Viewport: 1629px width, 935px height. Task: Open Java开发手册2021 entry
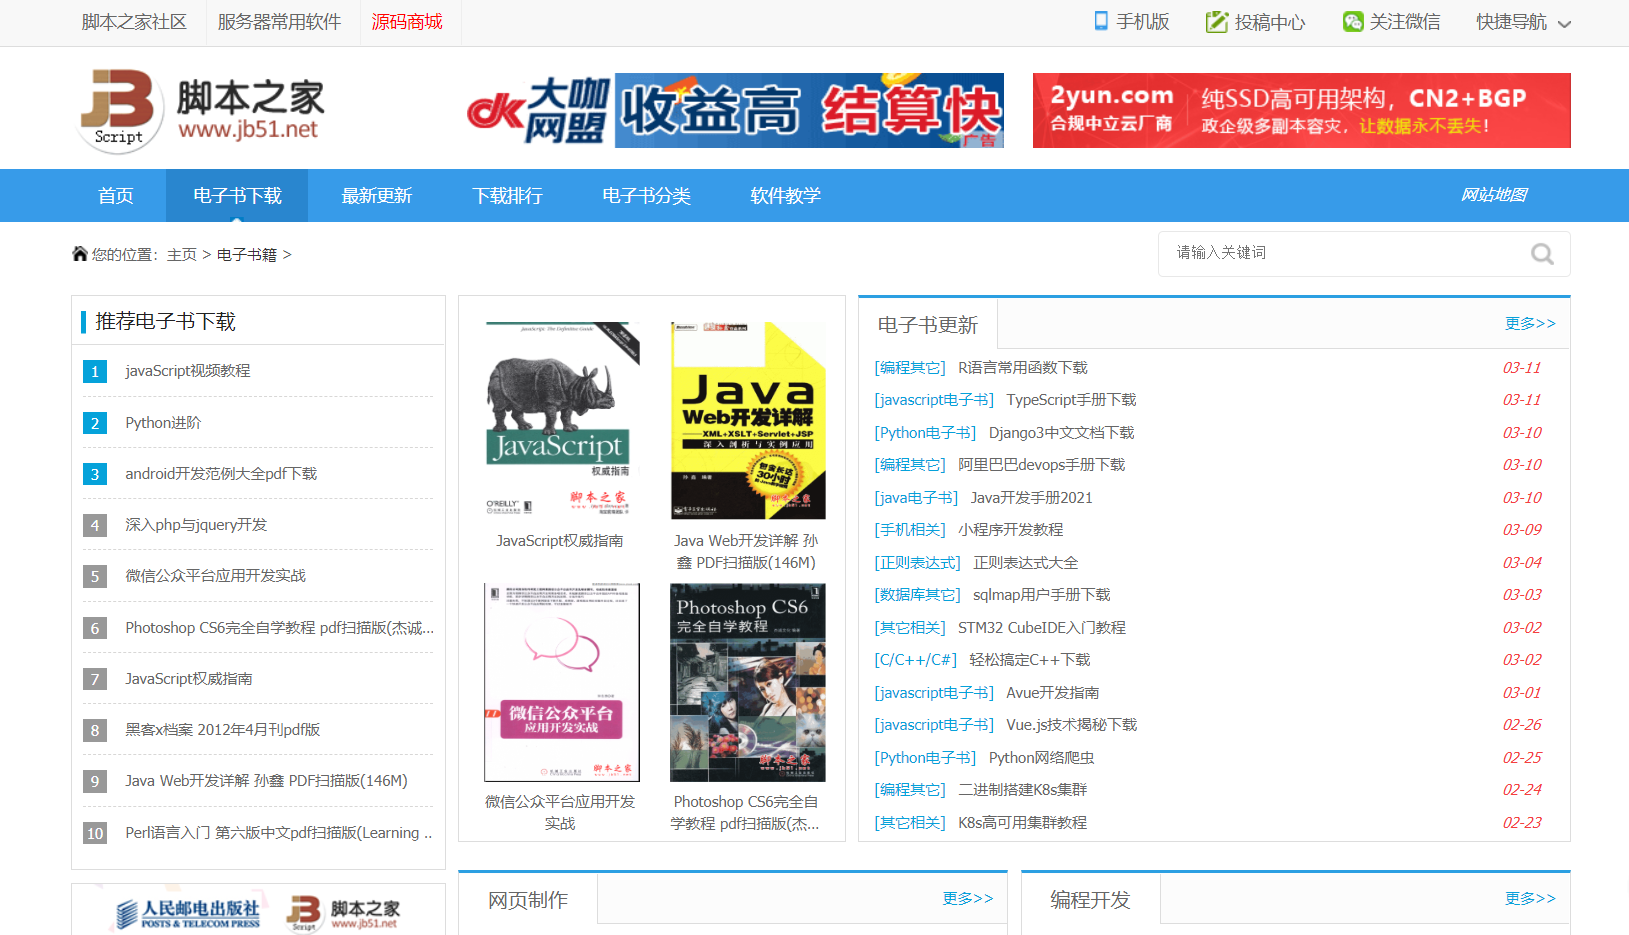(x=1032, y=498)
